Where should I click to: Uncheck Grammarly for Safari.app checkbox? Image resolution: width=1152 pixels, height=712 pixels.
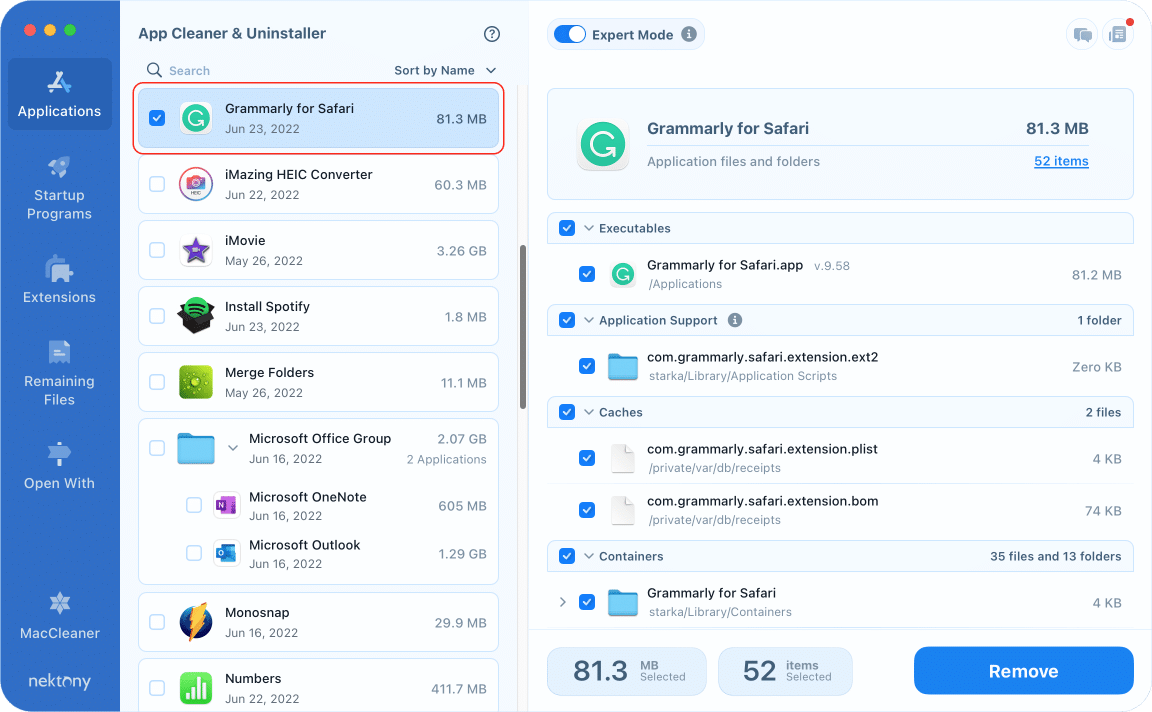[587, 274]
